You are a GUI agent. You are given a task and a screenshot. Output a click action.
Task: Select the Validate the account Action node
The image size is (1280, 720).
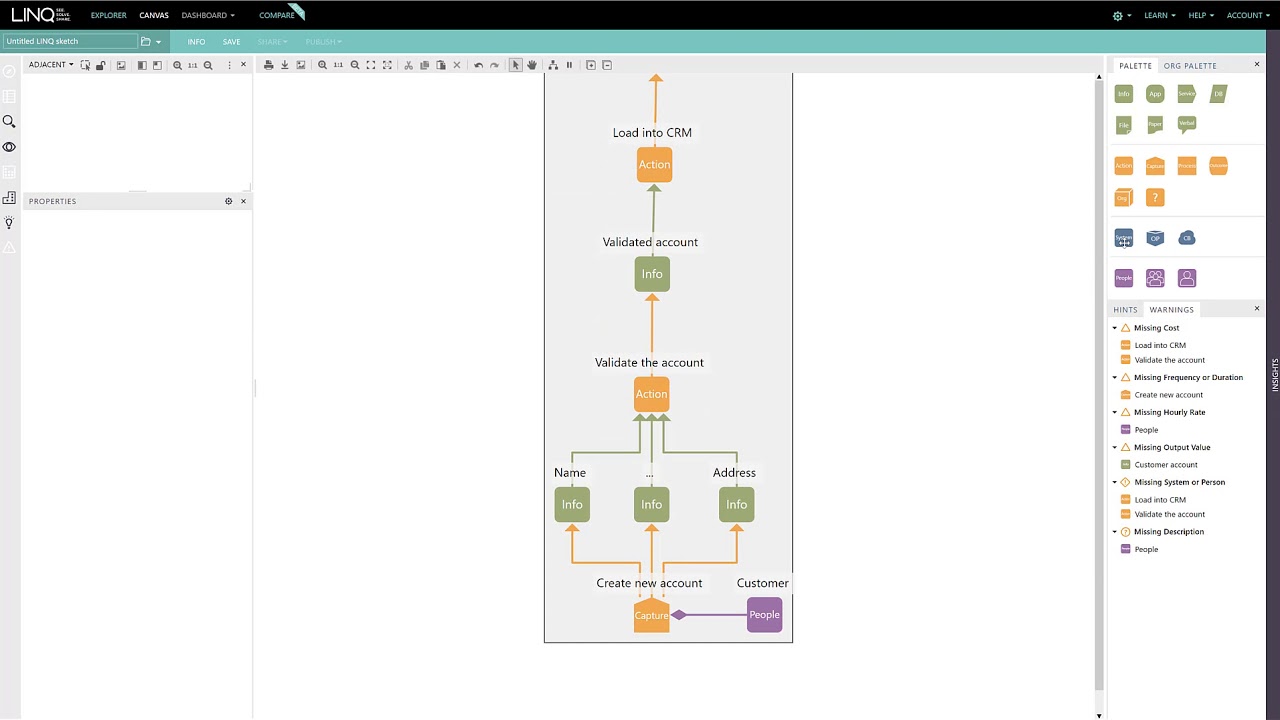pos(652,394)
